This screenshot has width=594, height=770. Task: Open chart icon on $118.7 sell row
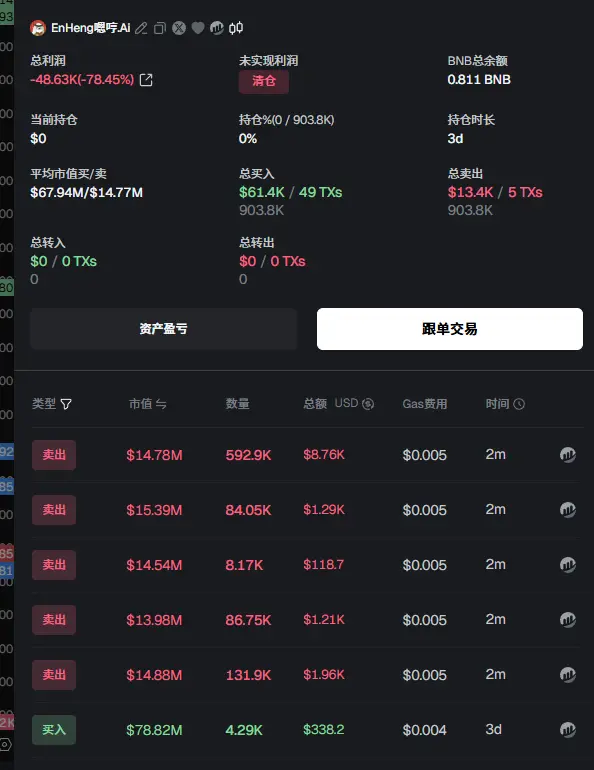(x=568, y=565)
